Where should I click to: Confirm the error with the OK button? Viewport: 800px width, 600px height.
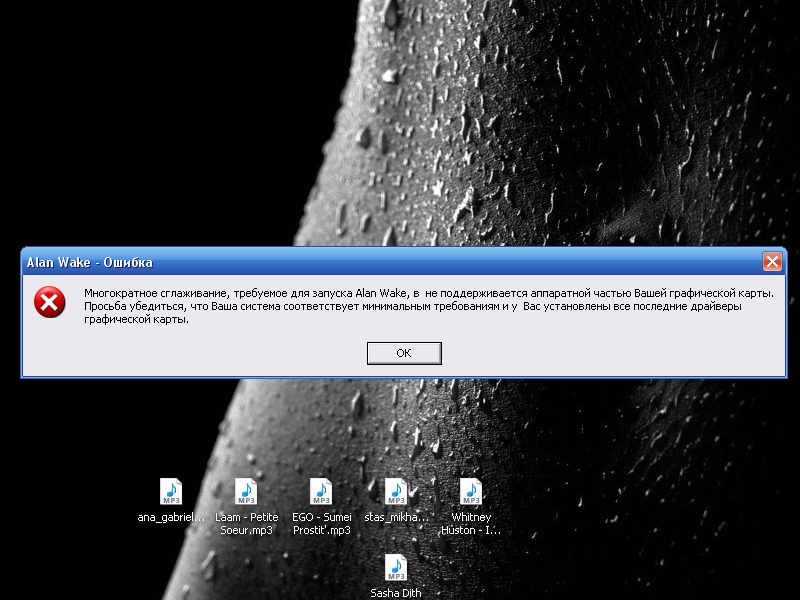(404, 353)
